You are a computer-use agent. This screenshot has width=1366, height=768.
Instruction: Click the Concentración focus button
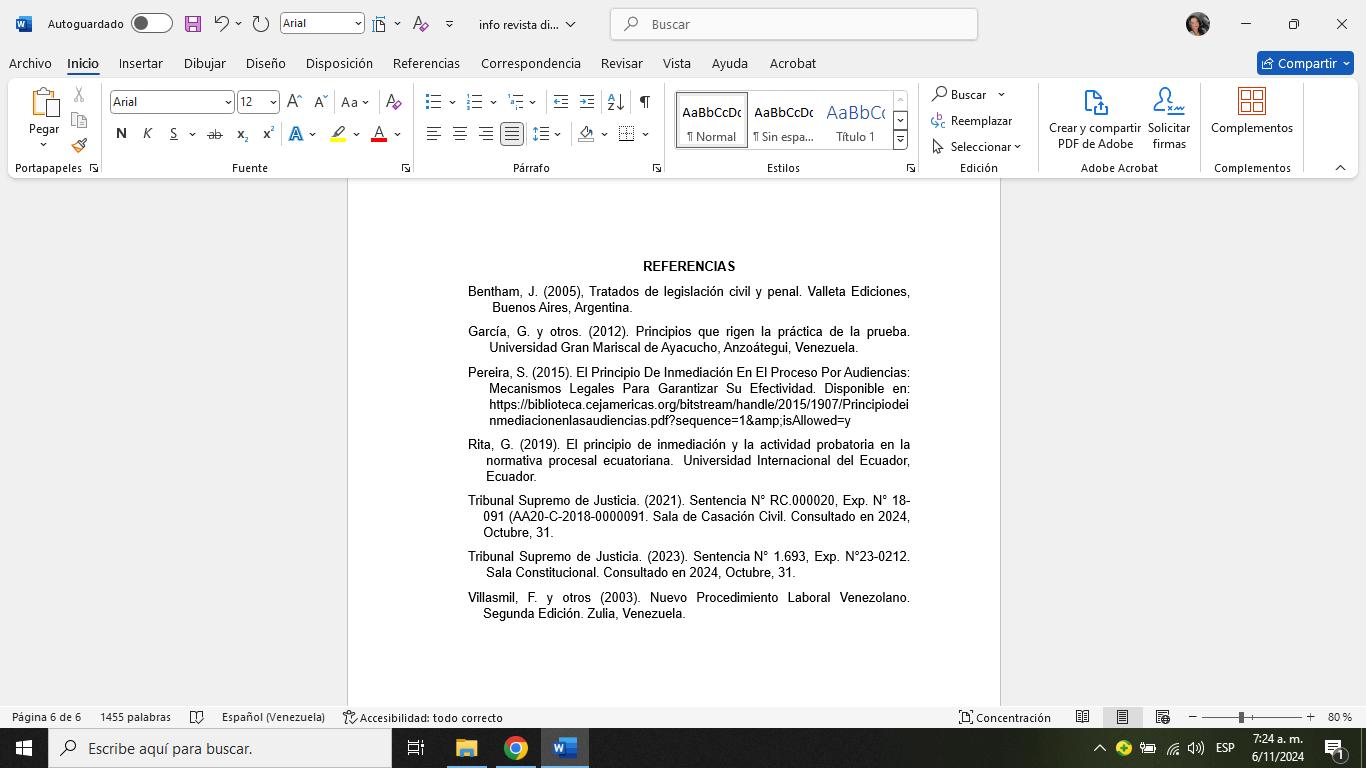pyautogui.click(x=1005, y=717)
